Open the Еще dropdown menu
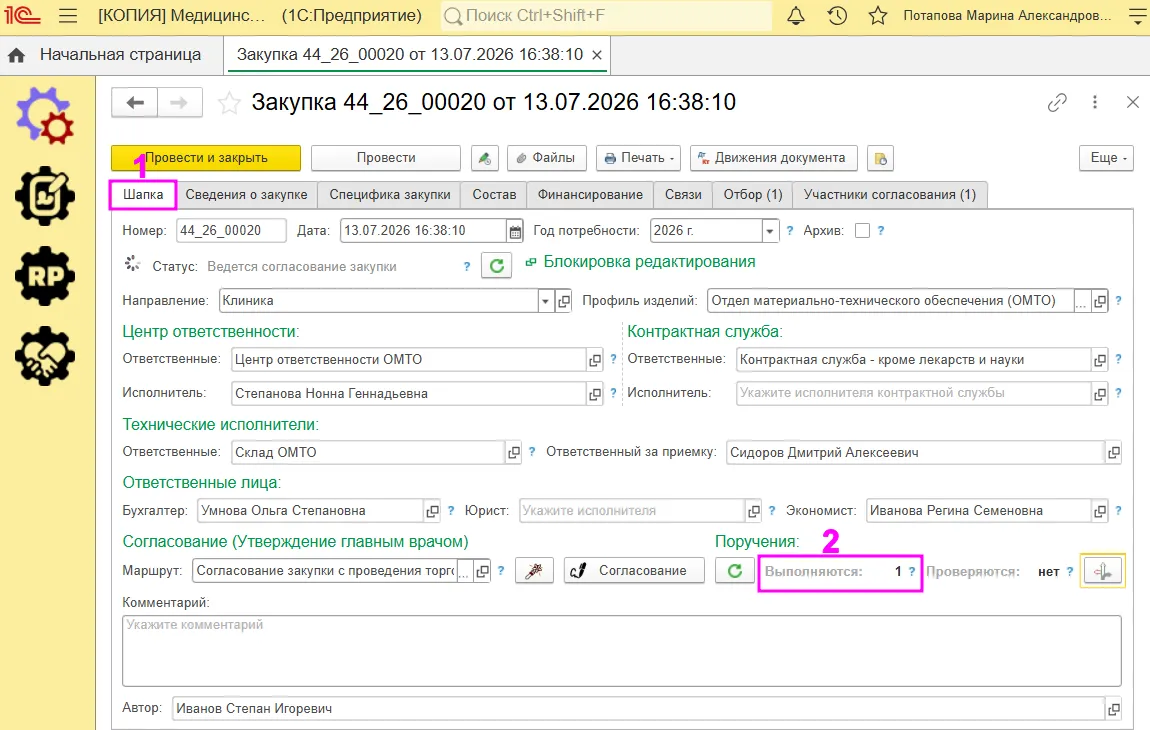This screenshot has height=730, width=1150. click(x=1106, y=158)
